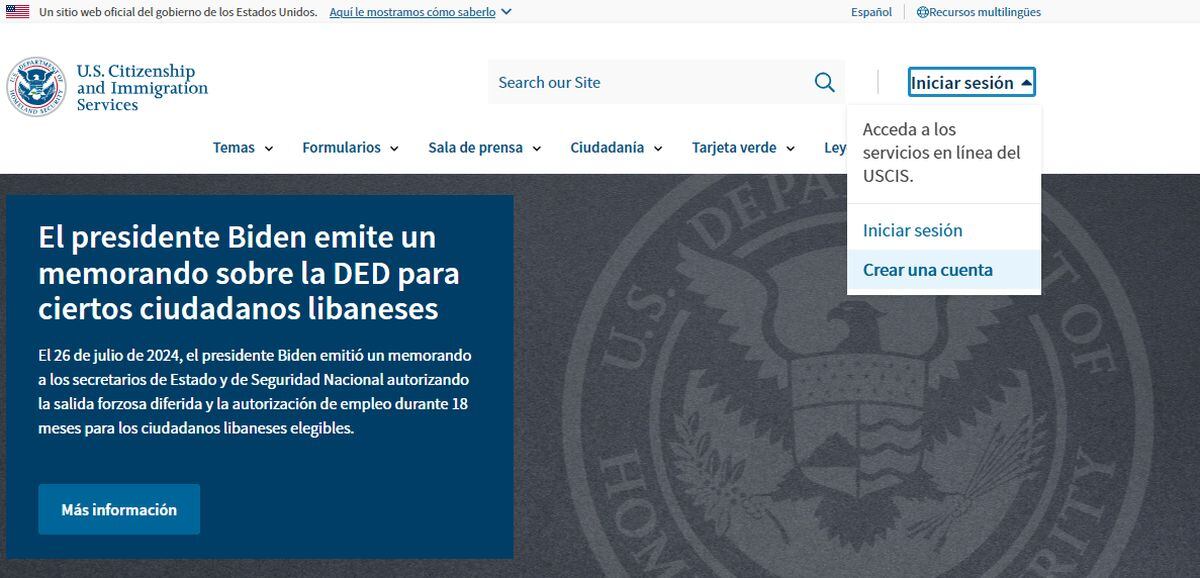1200x578 pixels.
Task: Select 'Crear una cuenta' in the dropdown
Action: pyautogui.click(x=928, y=269)
